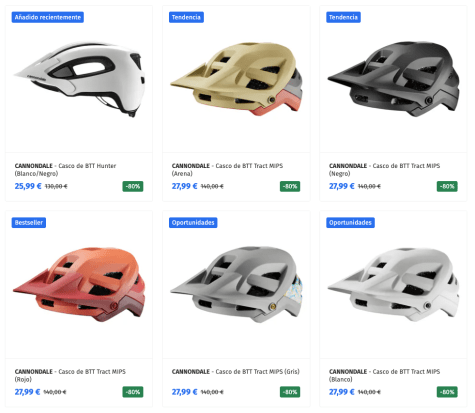Open the white Hunter helmet image
Image resolution: width=475 pixels, height=413 pixels.
[80, 79]
